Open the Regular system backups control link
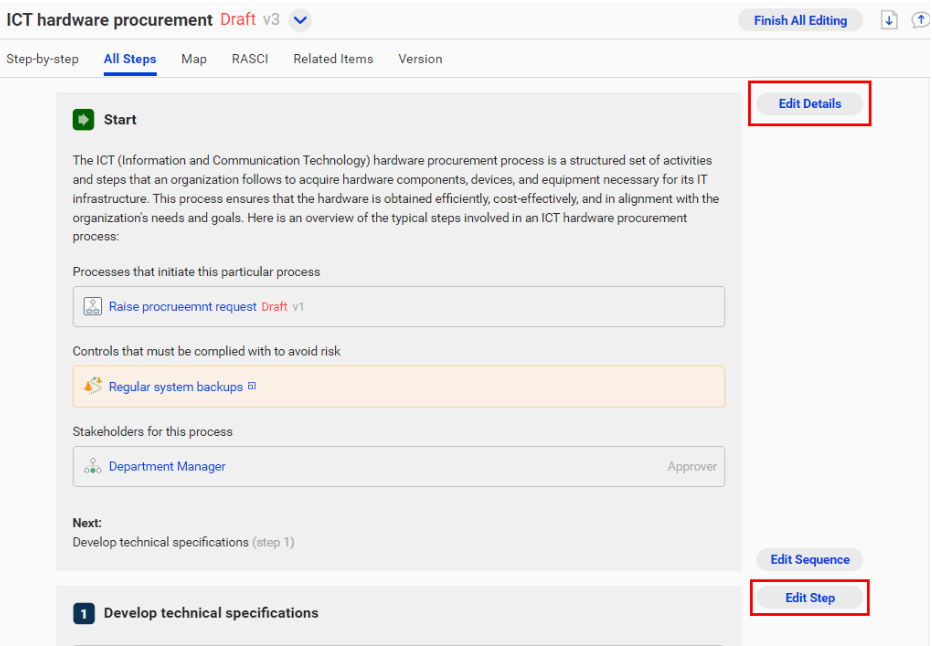 coord(175,387)
